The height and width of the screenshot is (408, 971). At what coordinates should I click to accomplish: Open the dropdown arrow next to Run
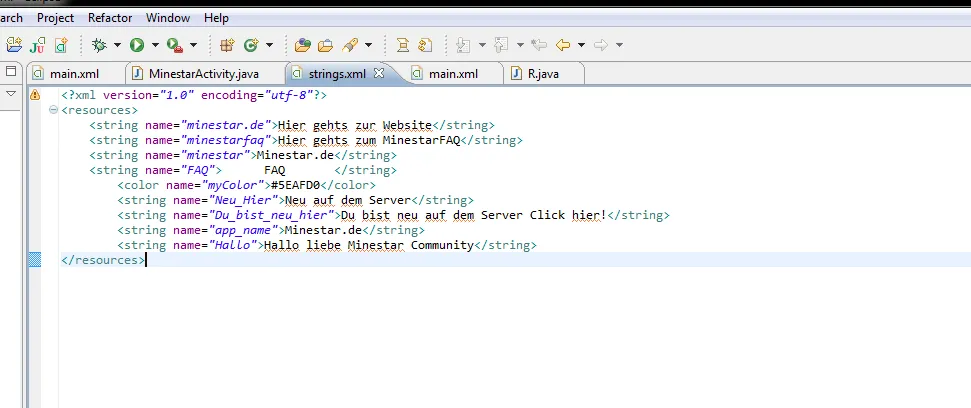(155, 45)
